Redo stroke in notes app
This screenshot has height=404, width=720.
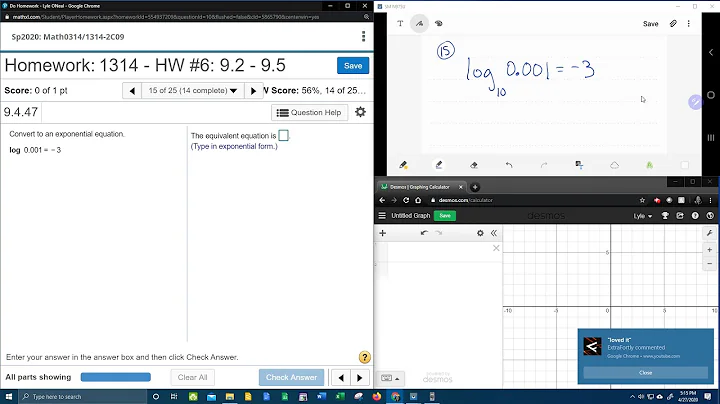tap(544, 165)
